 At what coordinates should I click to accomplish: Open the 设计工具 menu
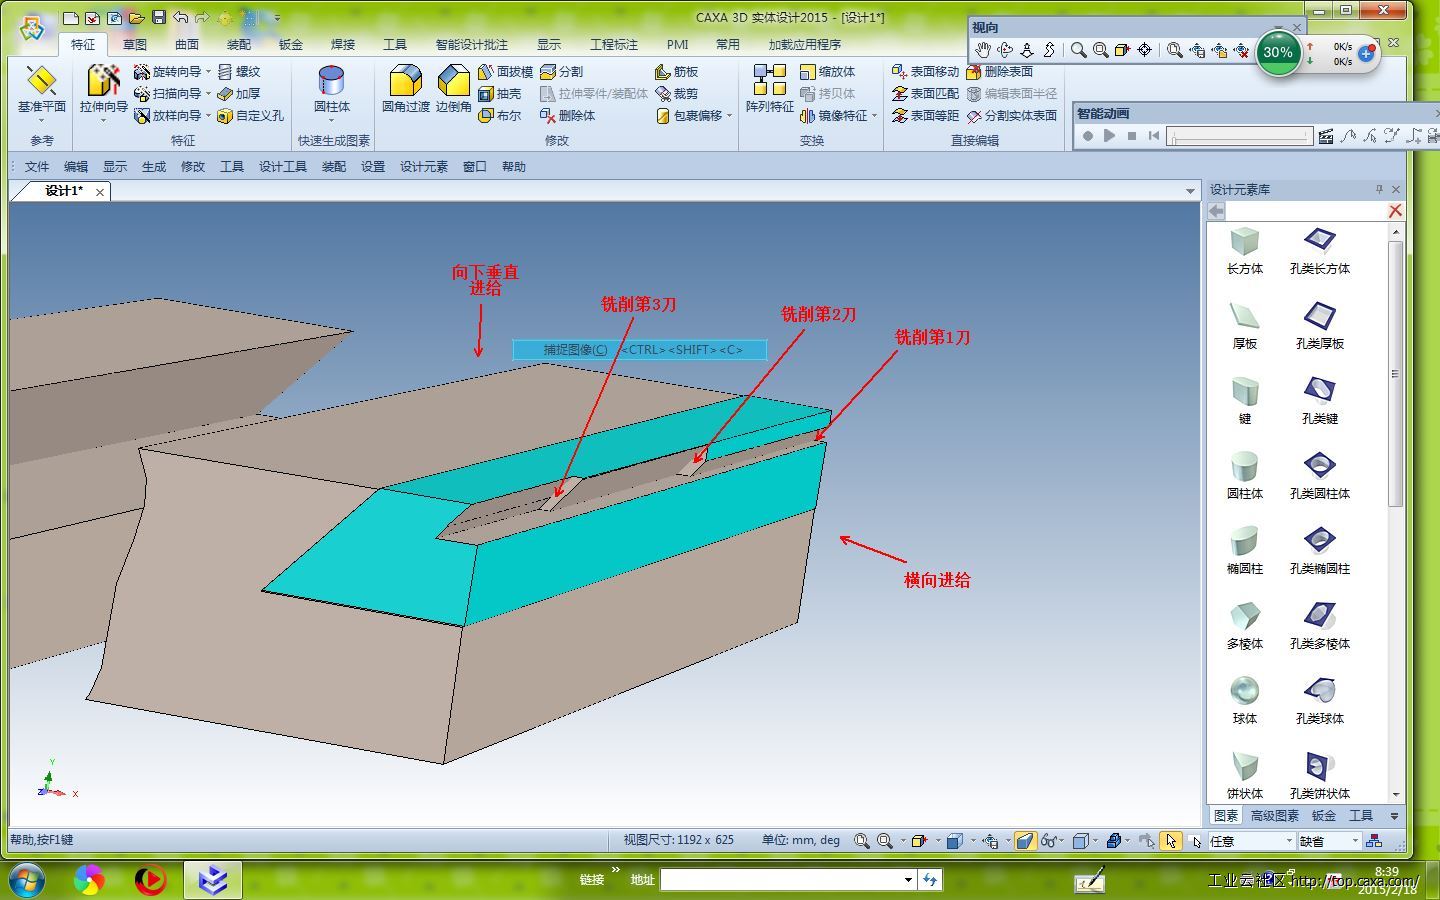click(x=283, y=167)
